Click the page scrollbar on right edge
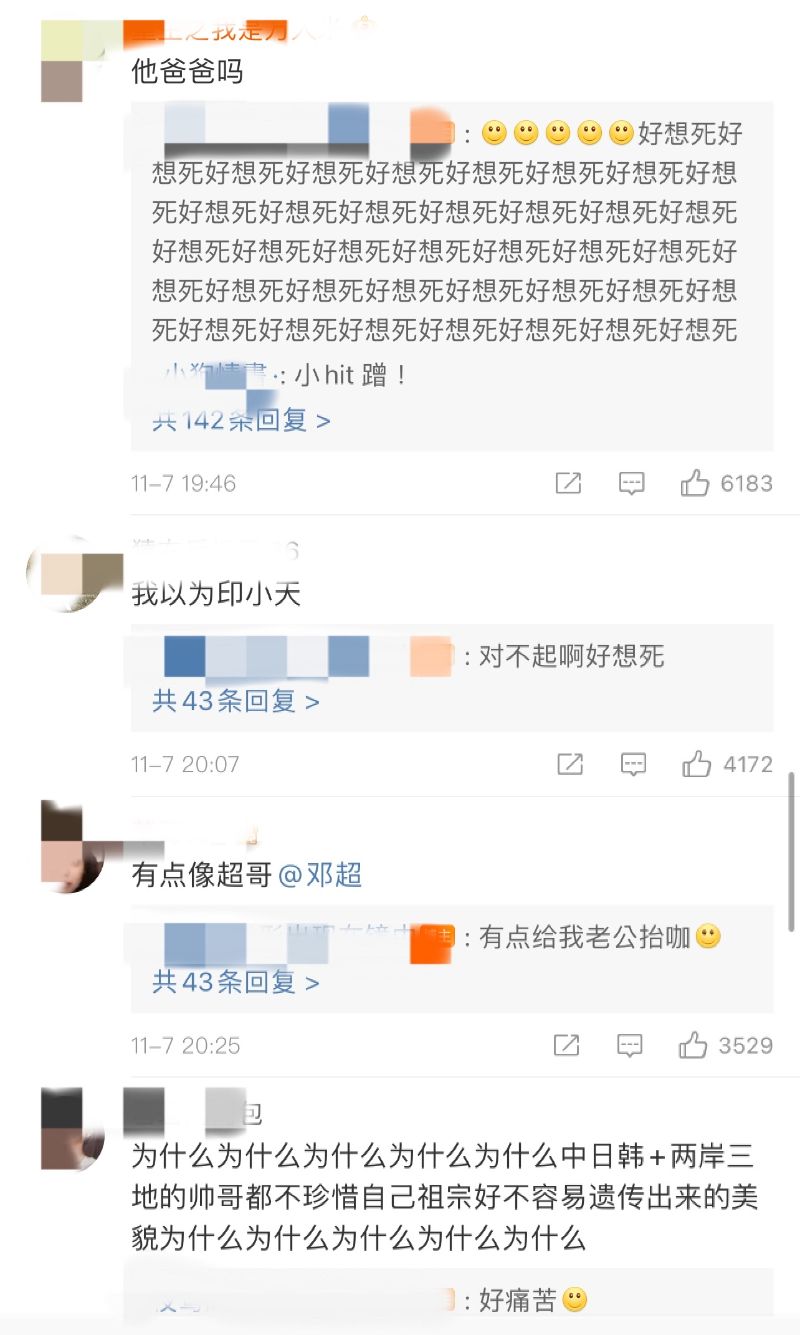 [792, 850]
